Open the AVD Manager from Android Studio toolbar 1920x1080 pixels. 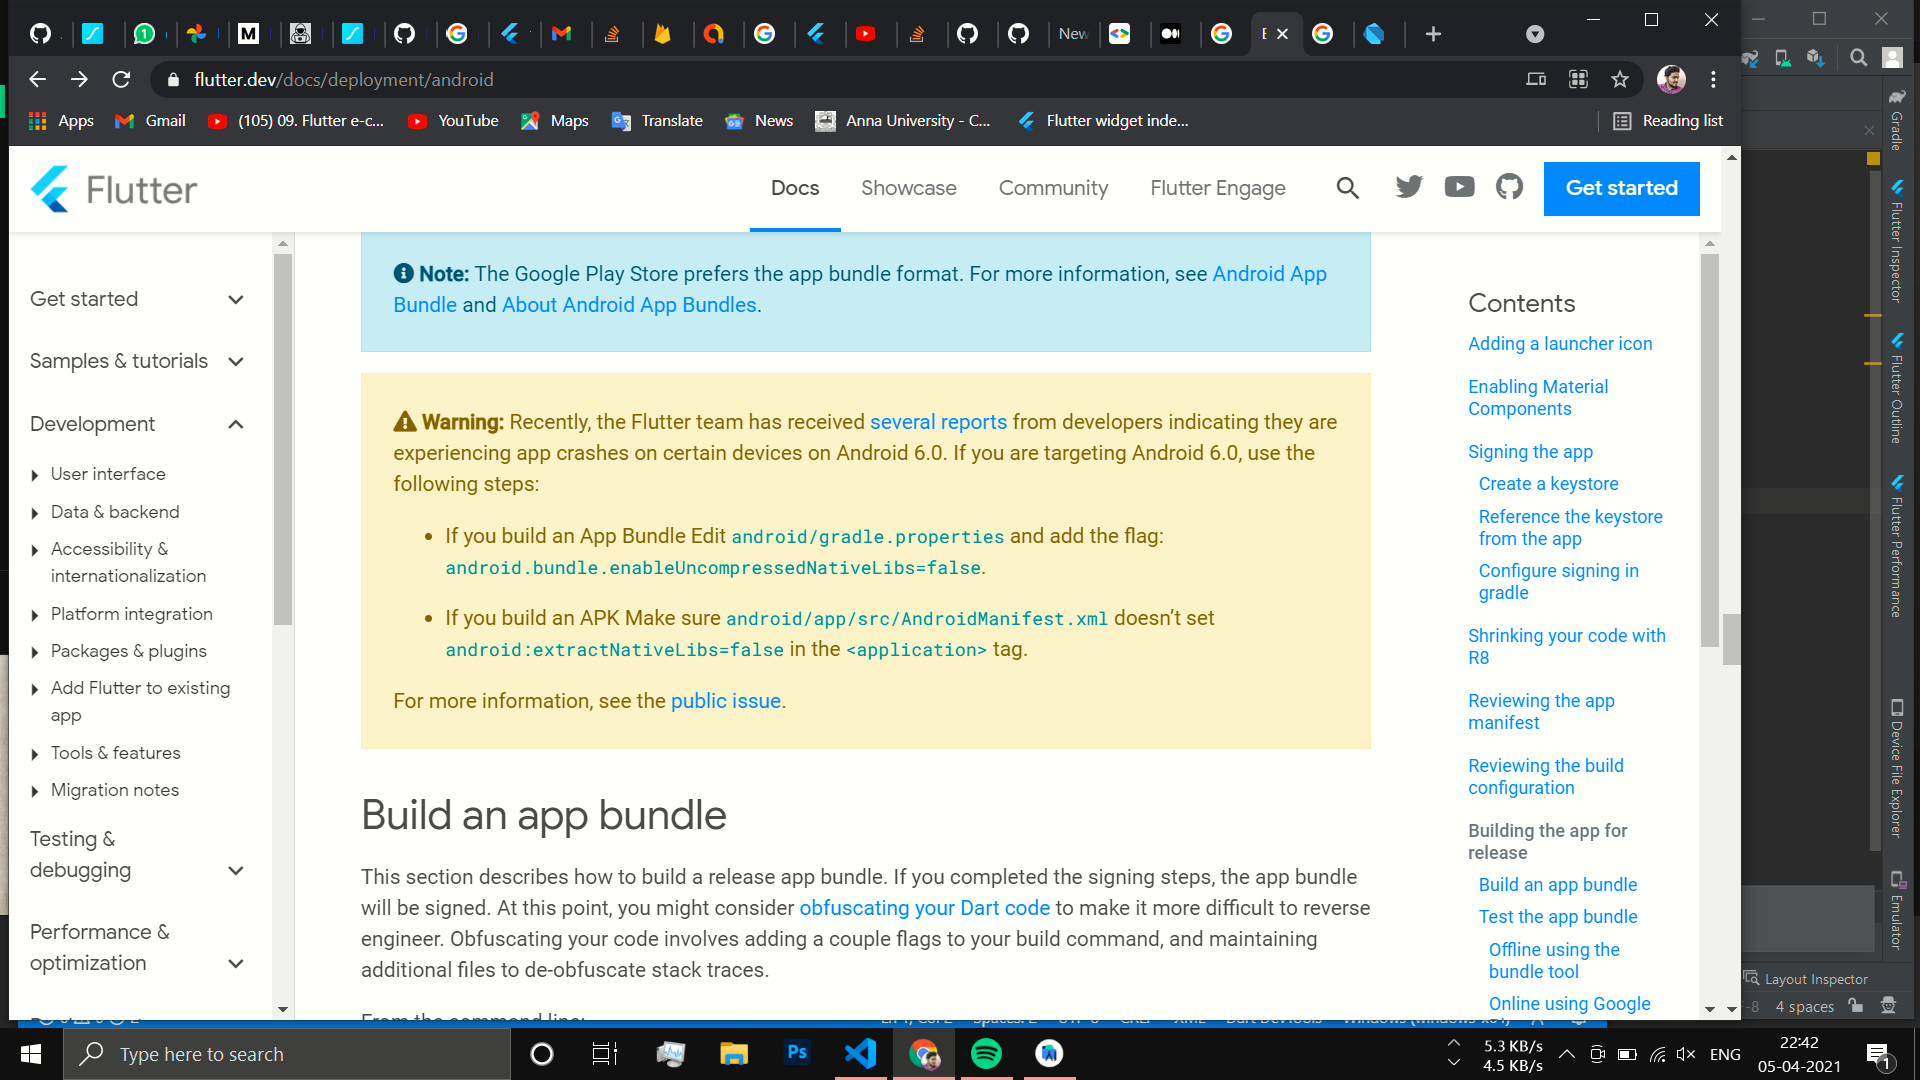coord(1782,57)
